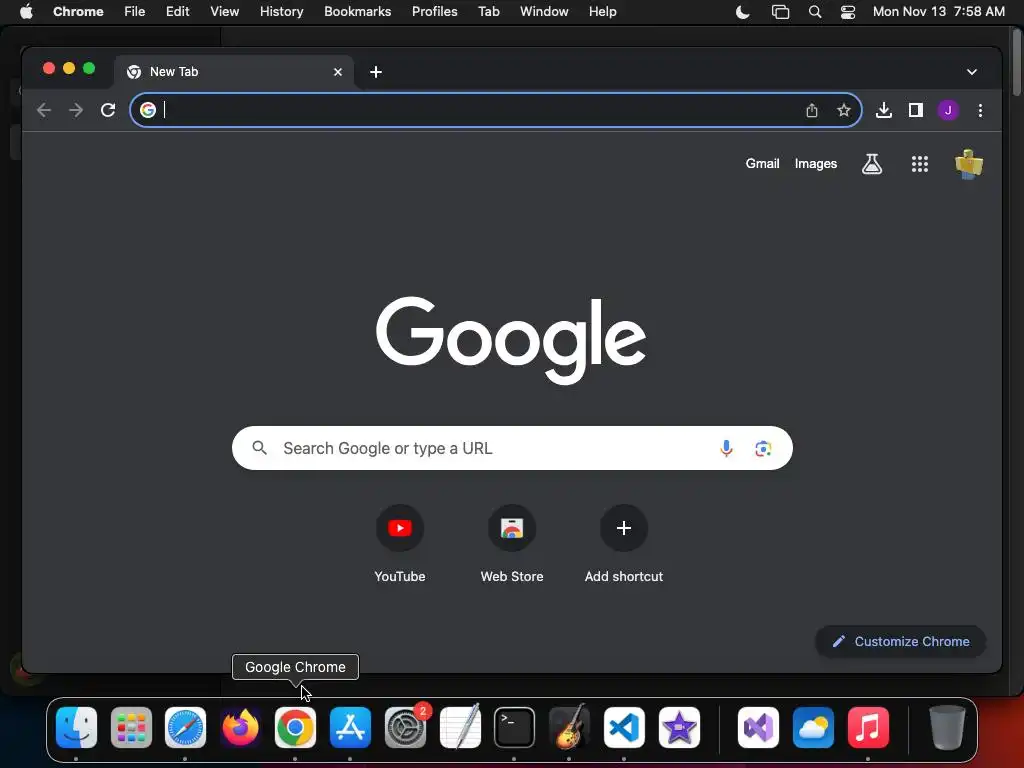
Task: Click the Google account avatar picture
Action: (x=968, y=164)
